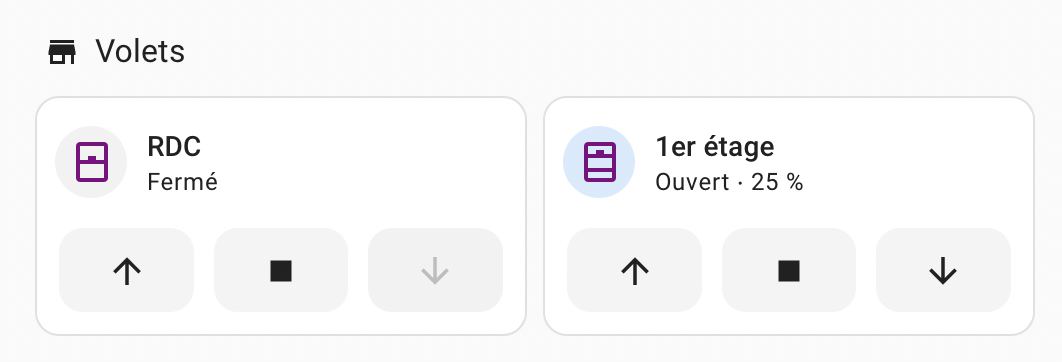This screenshot has width=1062, height=362.
Task: Click empty space inside the RDC card
Action: 373,163
